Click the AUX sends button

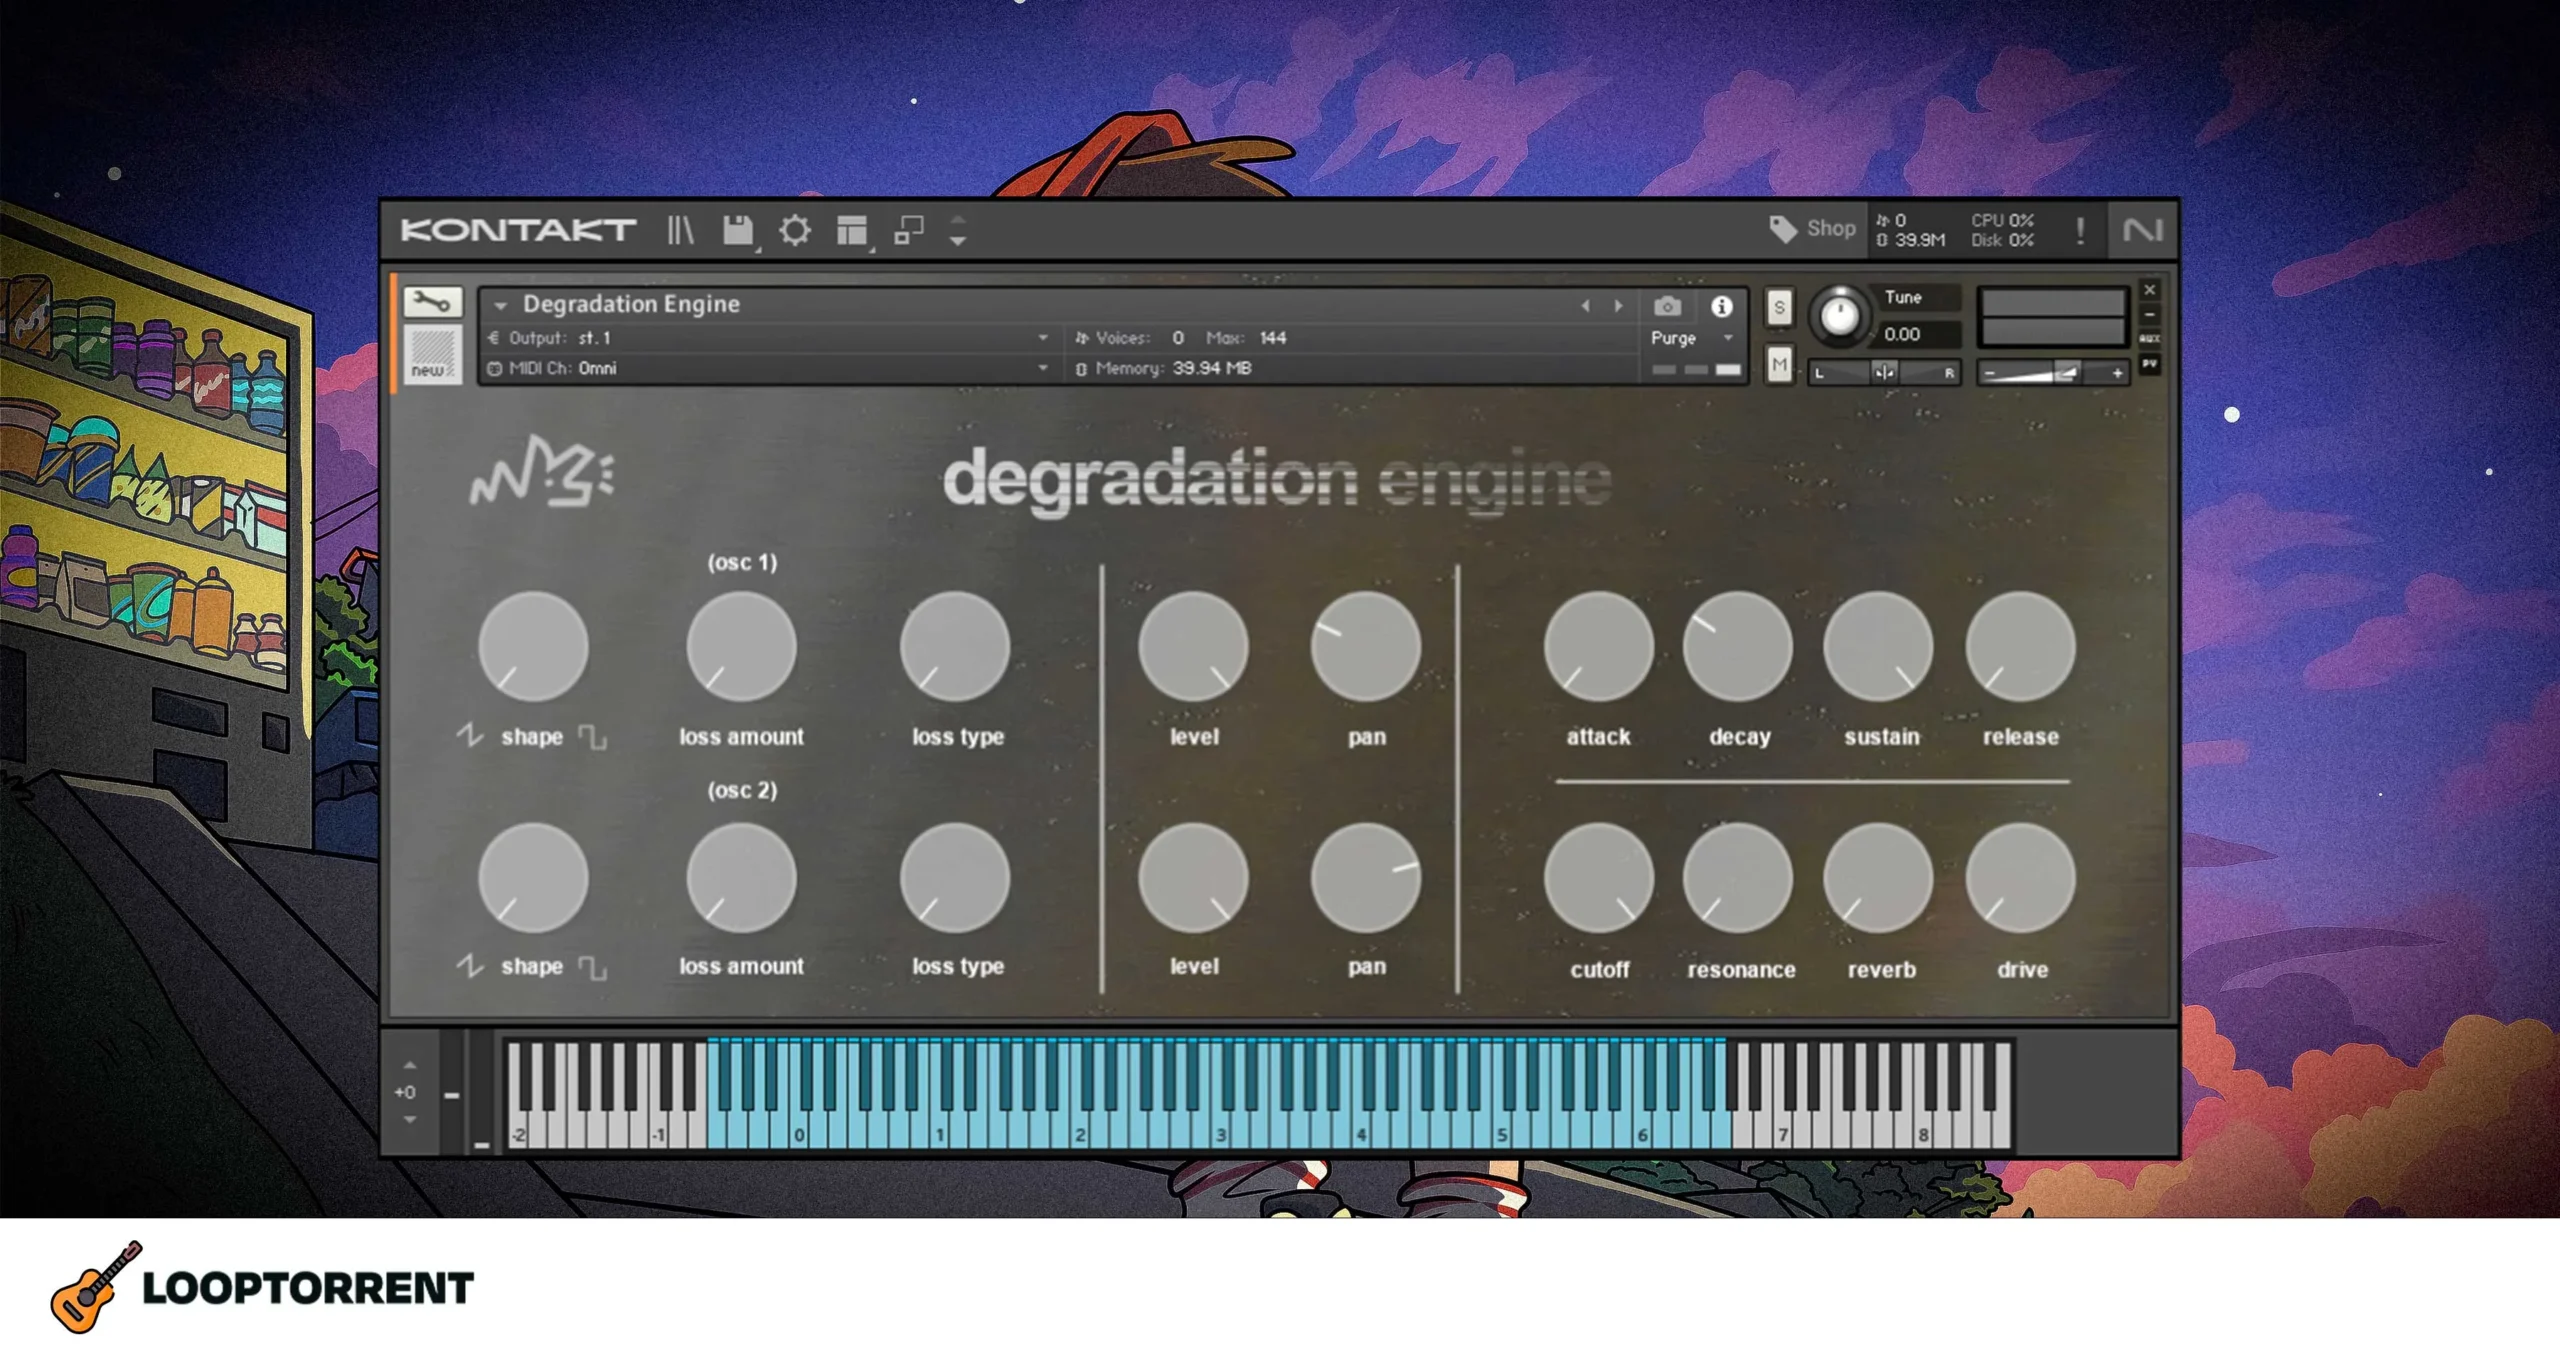(x=2149, y=339)
